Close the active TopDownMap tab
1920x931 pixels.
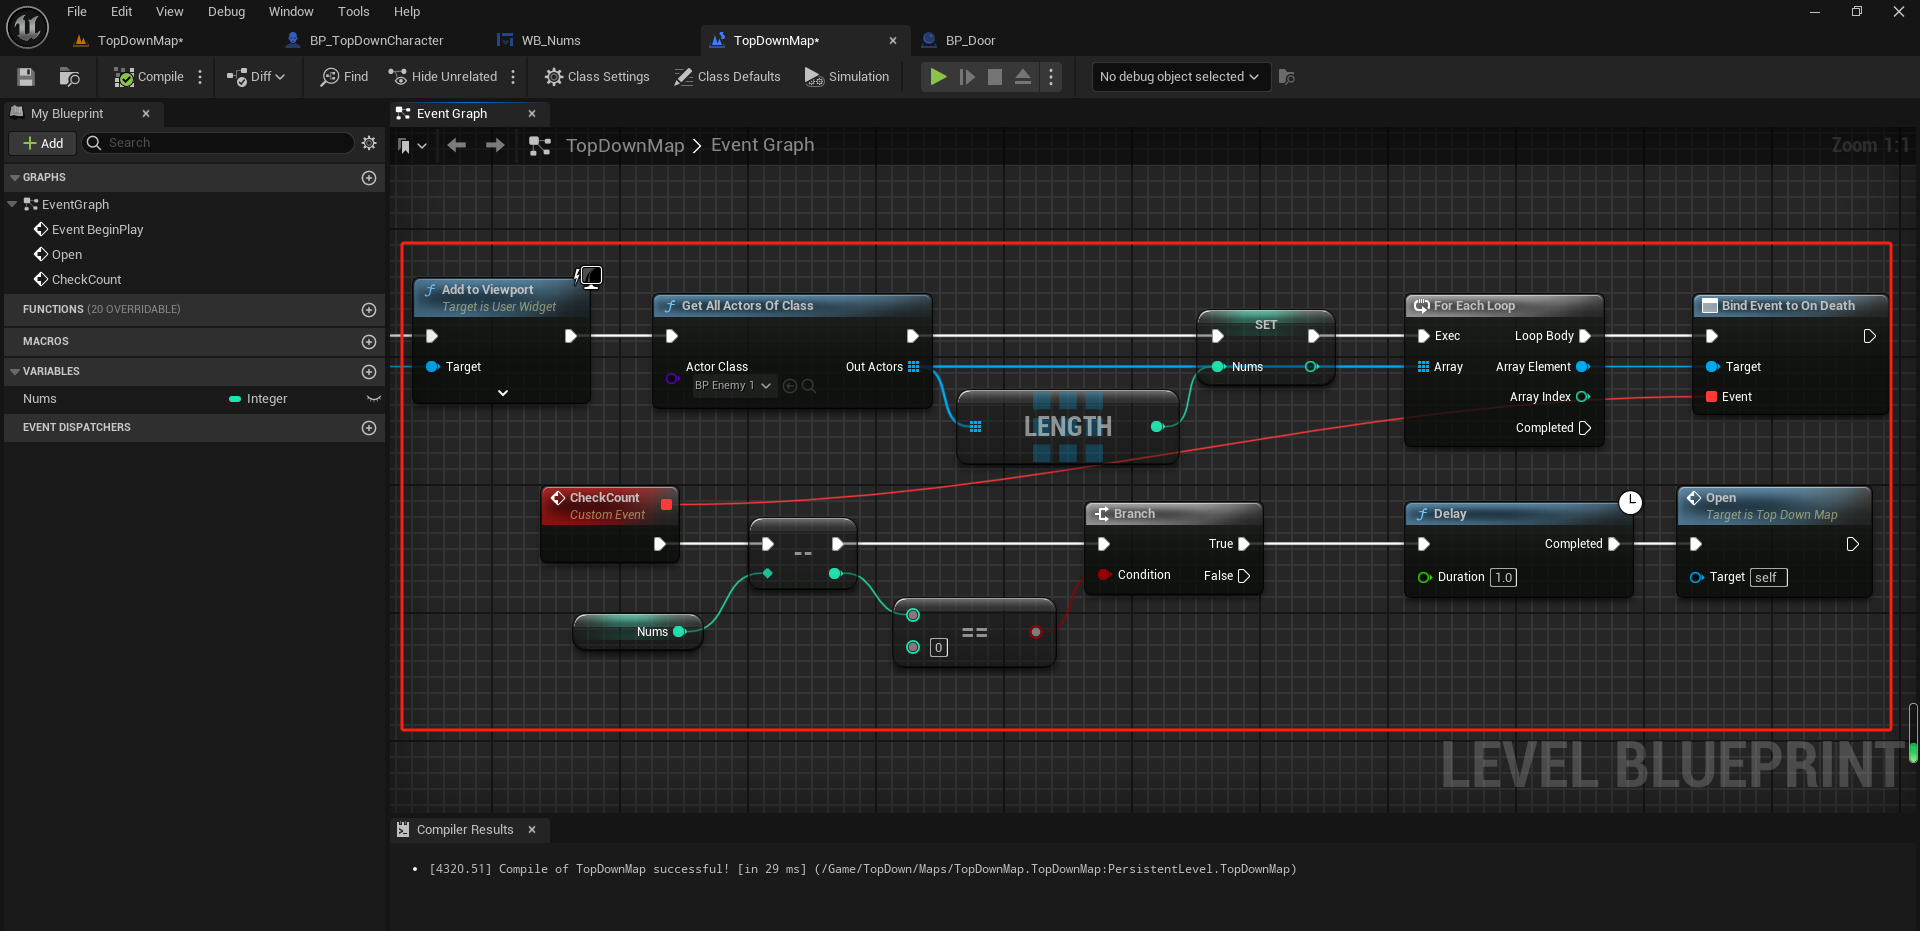click(893, 41)
